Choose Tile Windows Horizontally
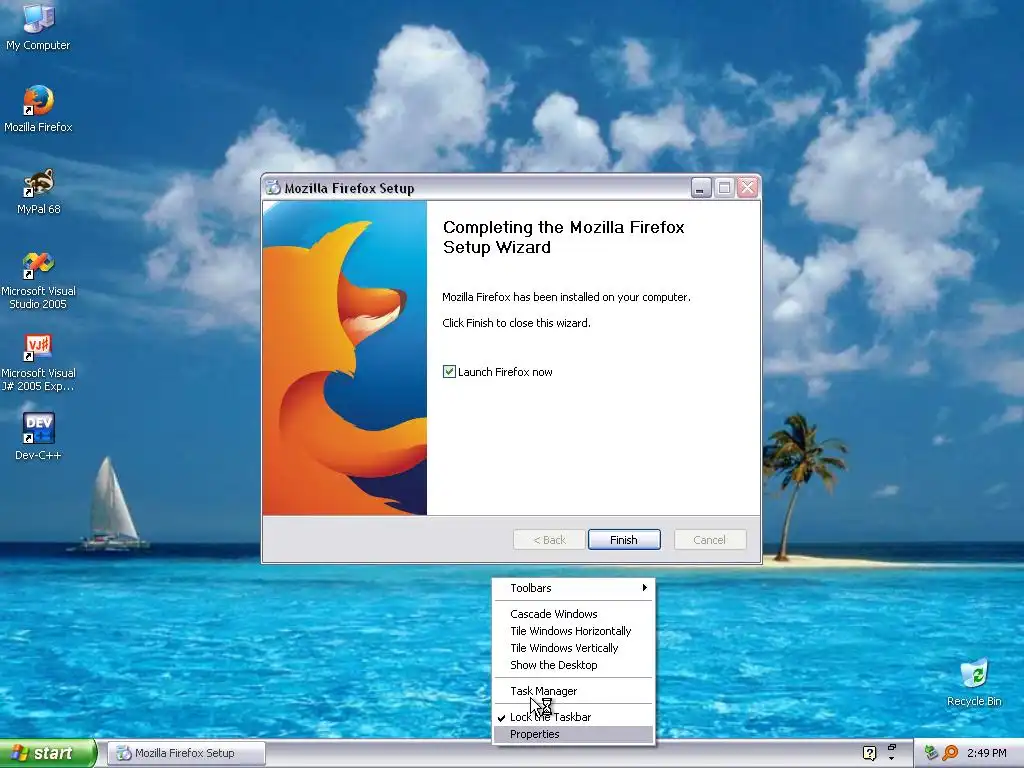 point(573,631)
